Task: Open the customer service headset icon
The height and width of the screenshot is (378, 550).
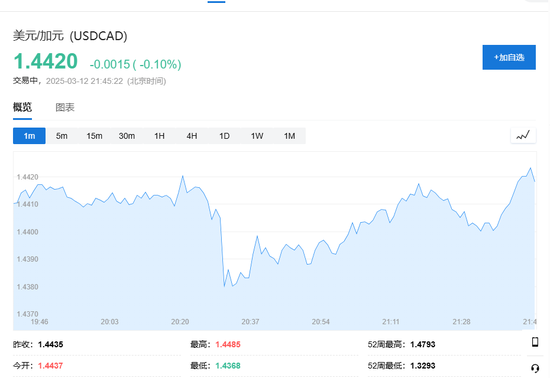Action: [535, 368]
